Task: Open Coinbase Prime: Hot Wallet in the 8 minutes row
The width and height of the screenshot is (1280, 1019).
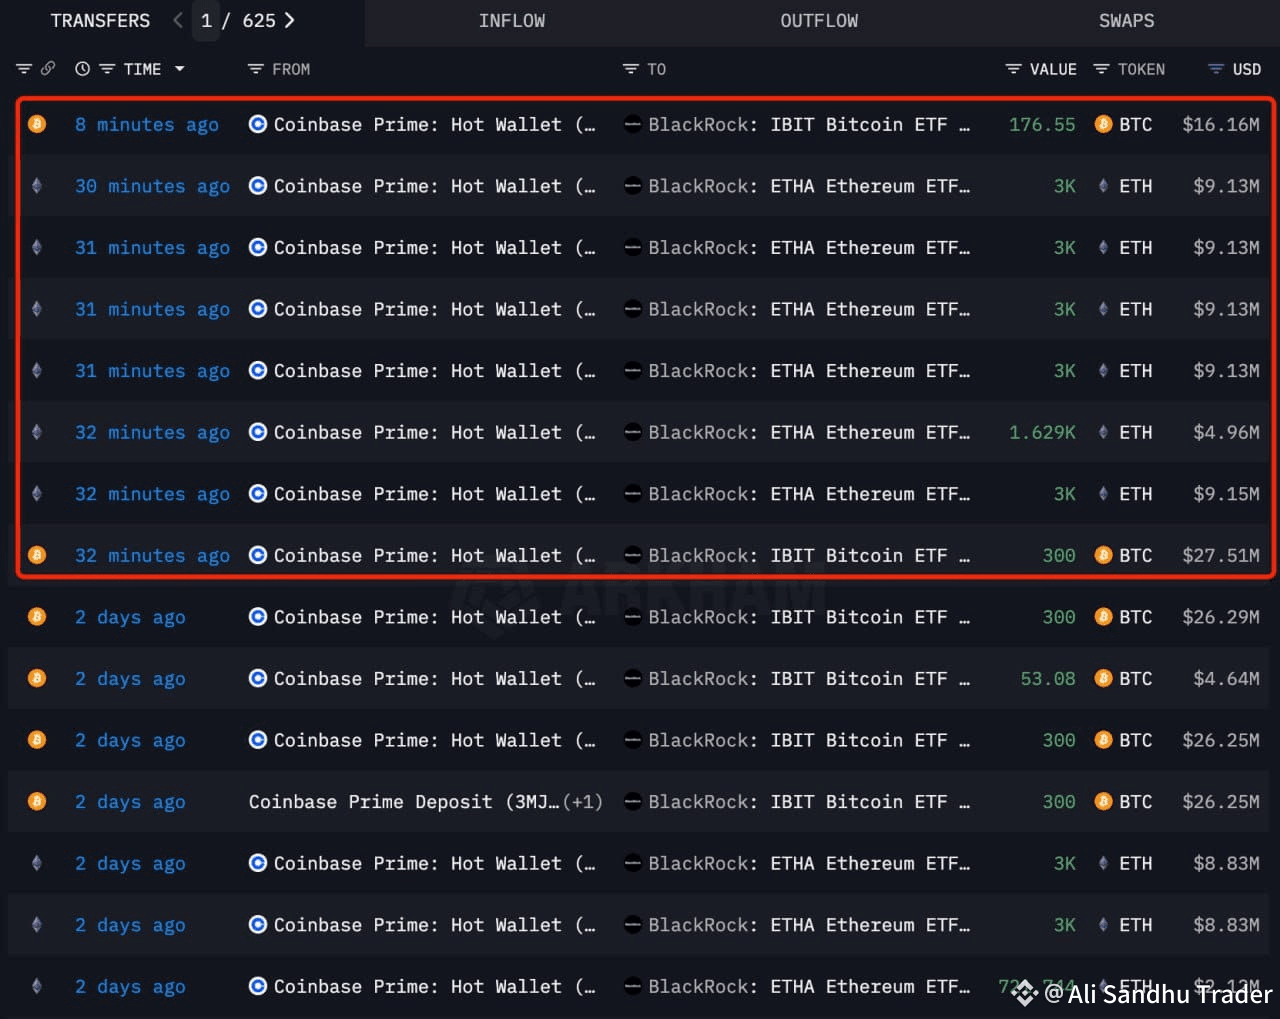Action: [434, 124]
